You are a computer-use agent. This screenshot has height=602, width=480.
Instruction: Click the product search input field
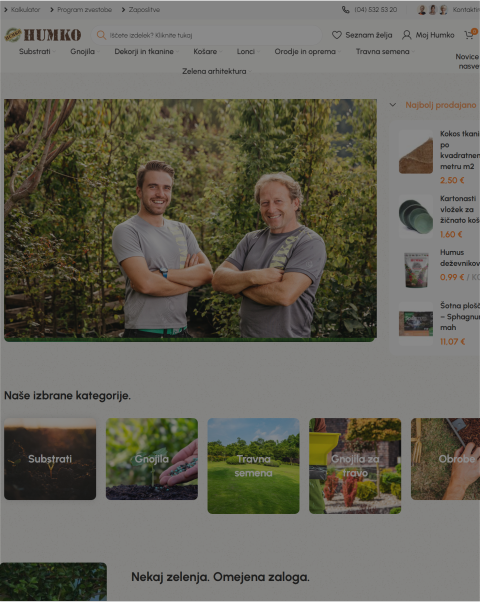(x=207, y=35)
